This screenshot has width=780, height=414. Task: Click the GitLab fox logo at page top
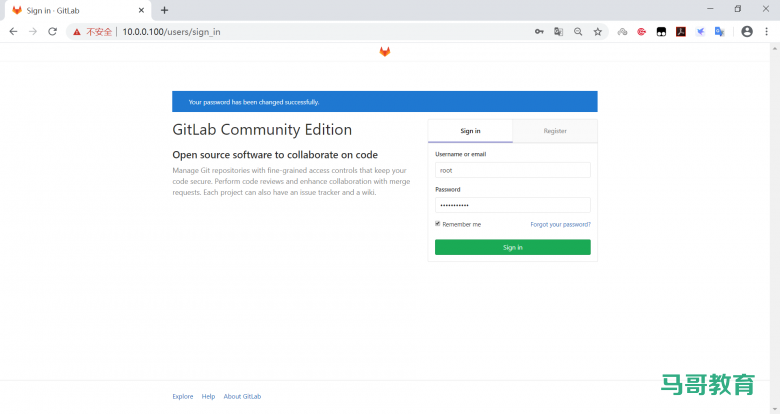pos(385,51)
